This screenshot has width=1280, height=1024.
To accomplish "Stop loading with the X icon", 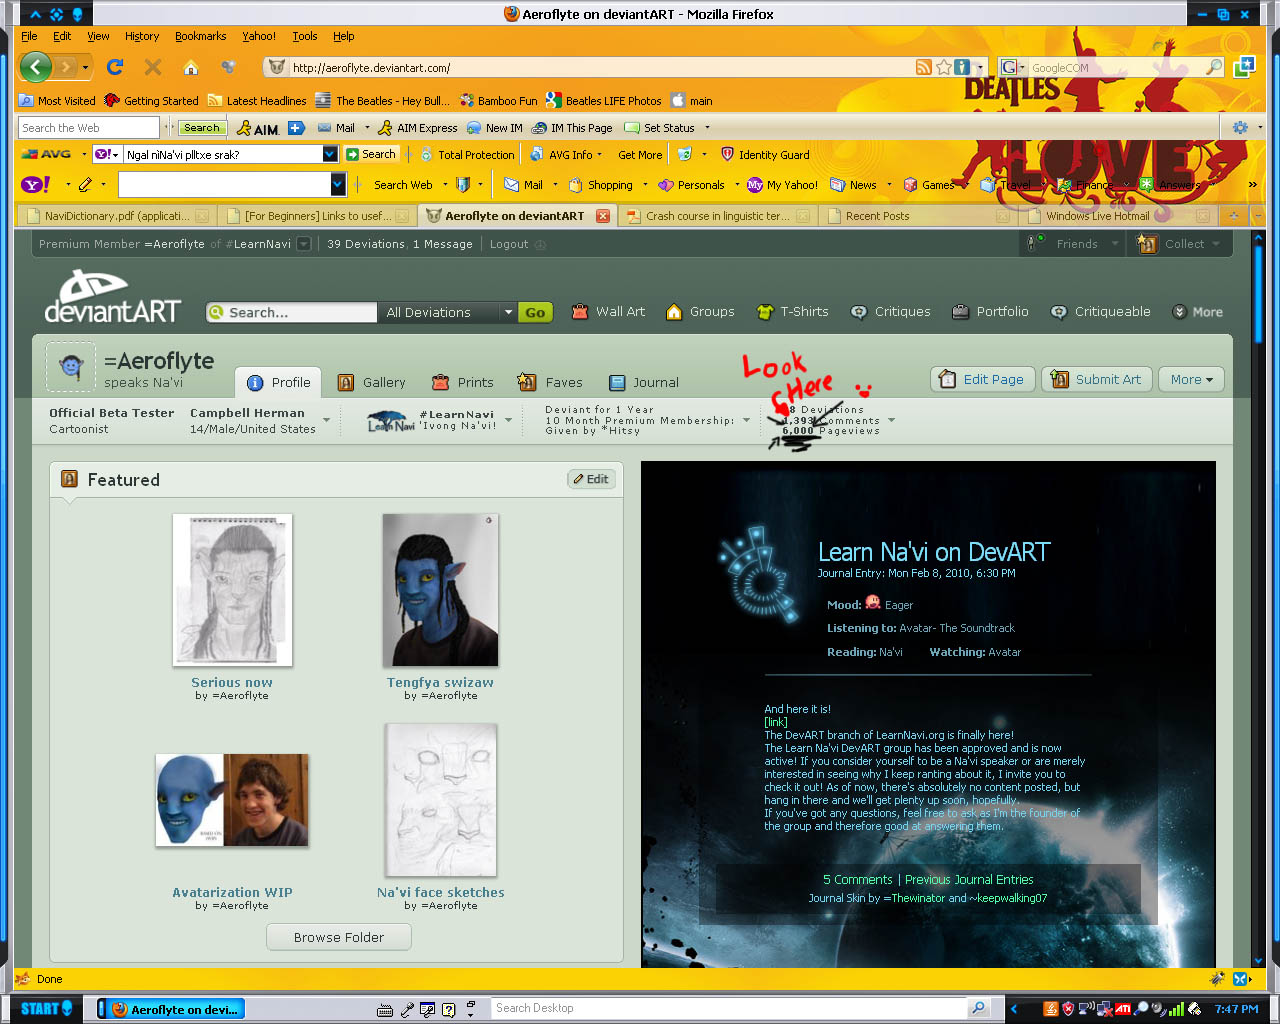I will click(153, 67).
